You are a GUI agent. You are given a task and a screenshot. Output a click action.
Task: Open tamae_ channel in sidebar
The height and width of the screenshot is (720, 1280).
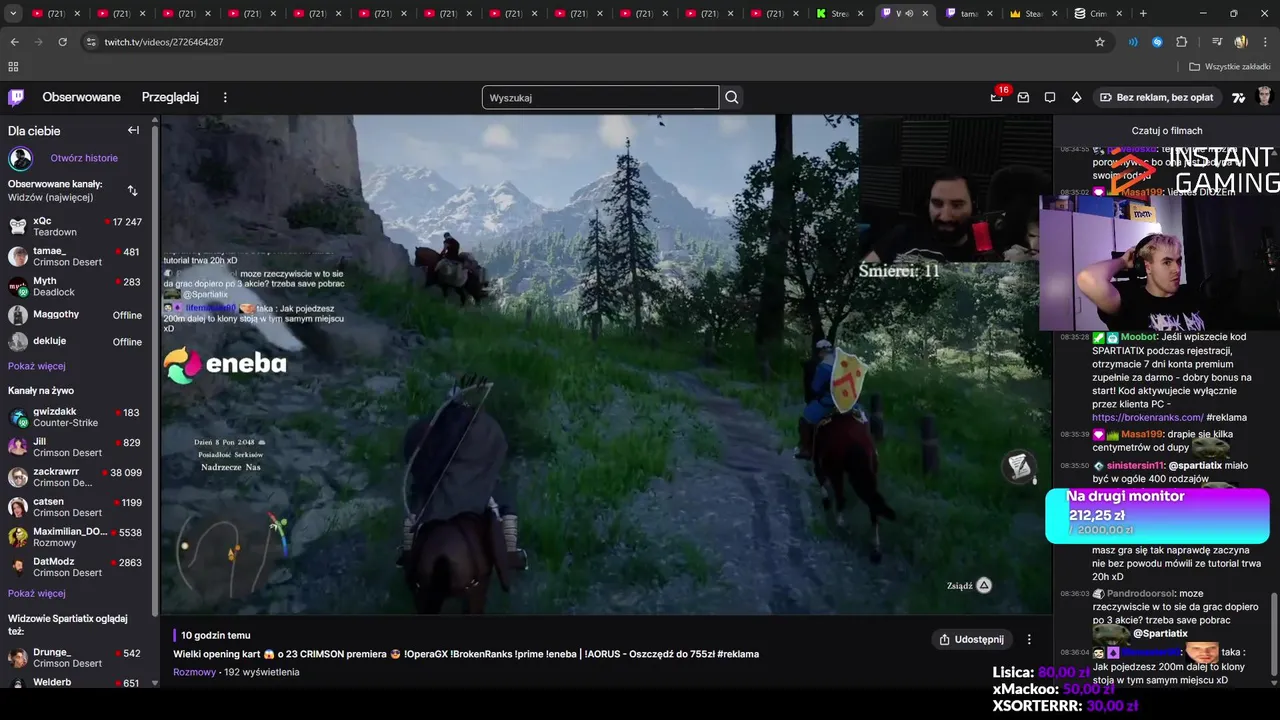75,256
